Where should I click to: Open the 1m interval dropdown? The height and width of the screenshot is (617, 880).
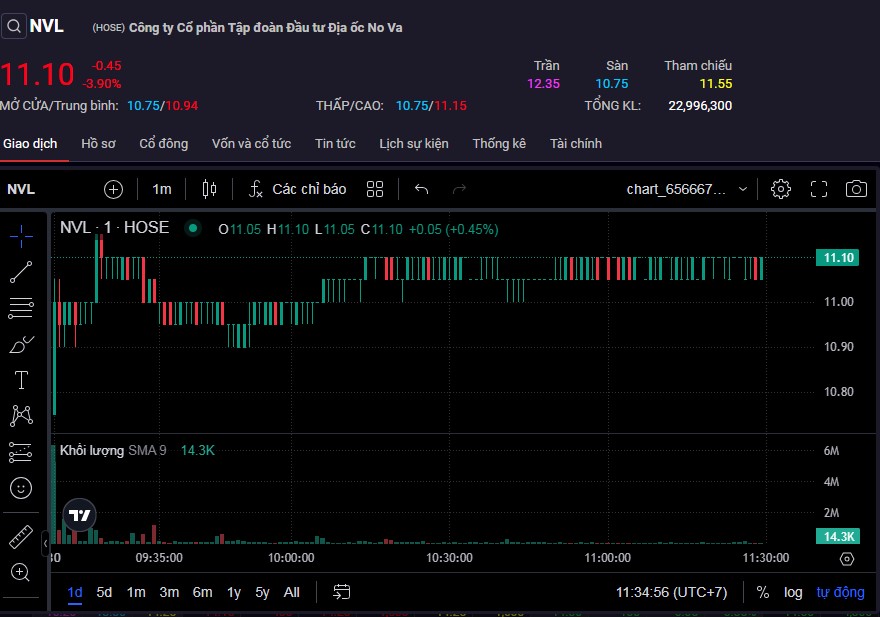[162, 189]
